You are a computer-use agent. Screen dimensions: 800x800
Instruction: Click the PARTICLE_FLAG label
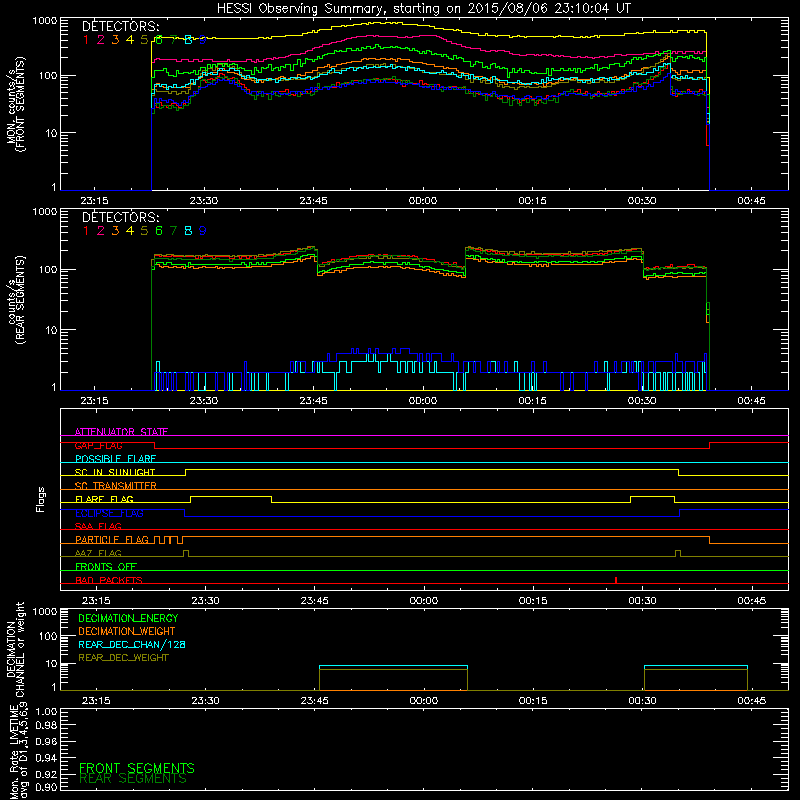112,540
